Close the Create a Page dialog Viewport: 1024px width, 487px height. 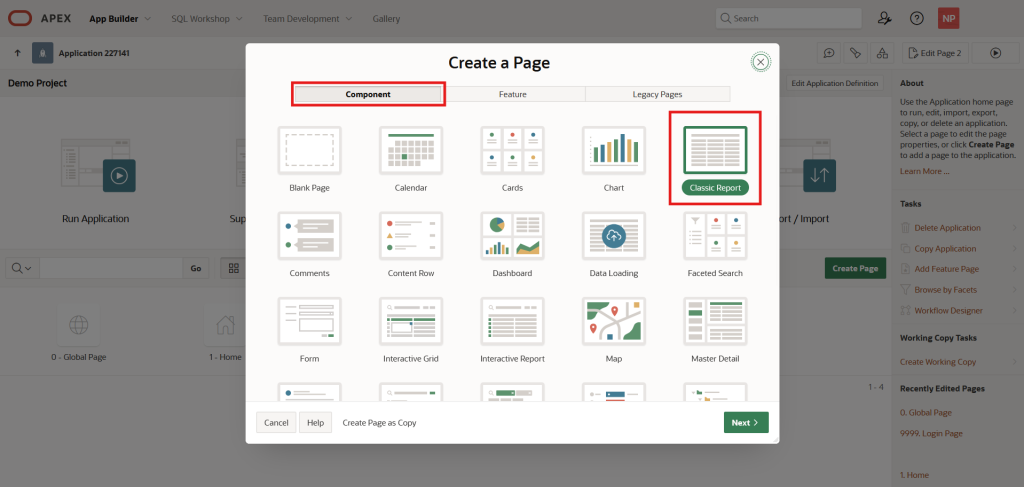(x=760, y=61)
